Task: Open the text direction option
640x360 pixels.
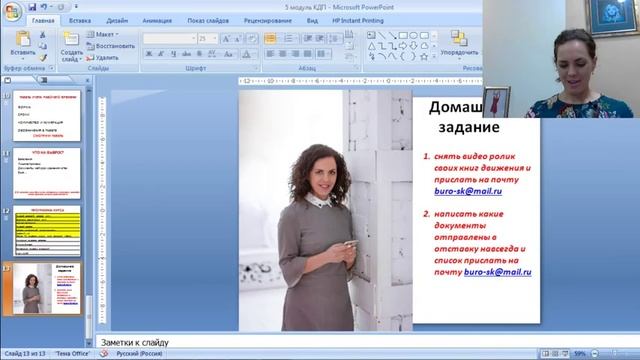Action: (349, 35)
